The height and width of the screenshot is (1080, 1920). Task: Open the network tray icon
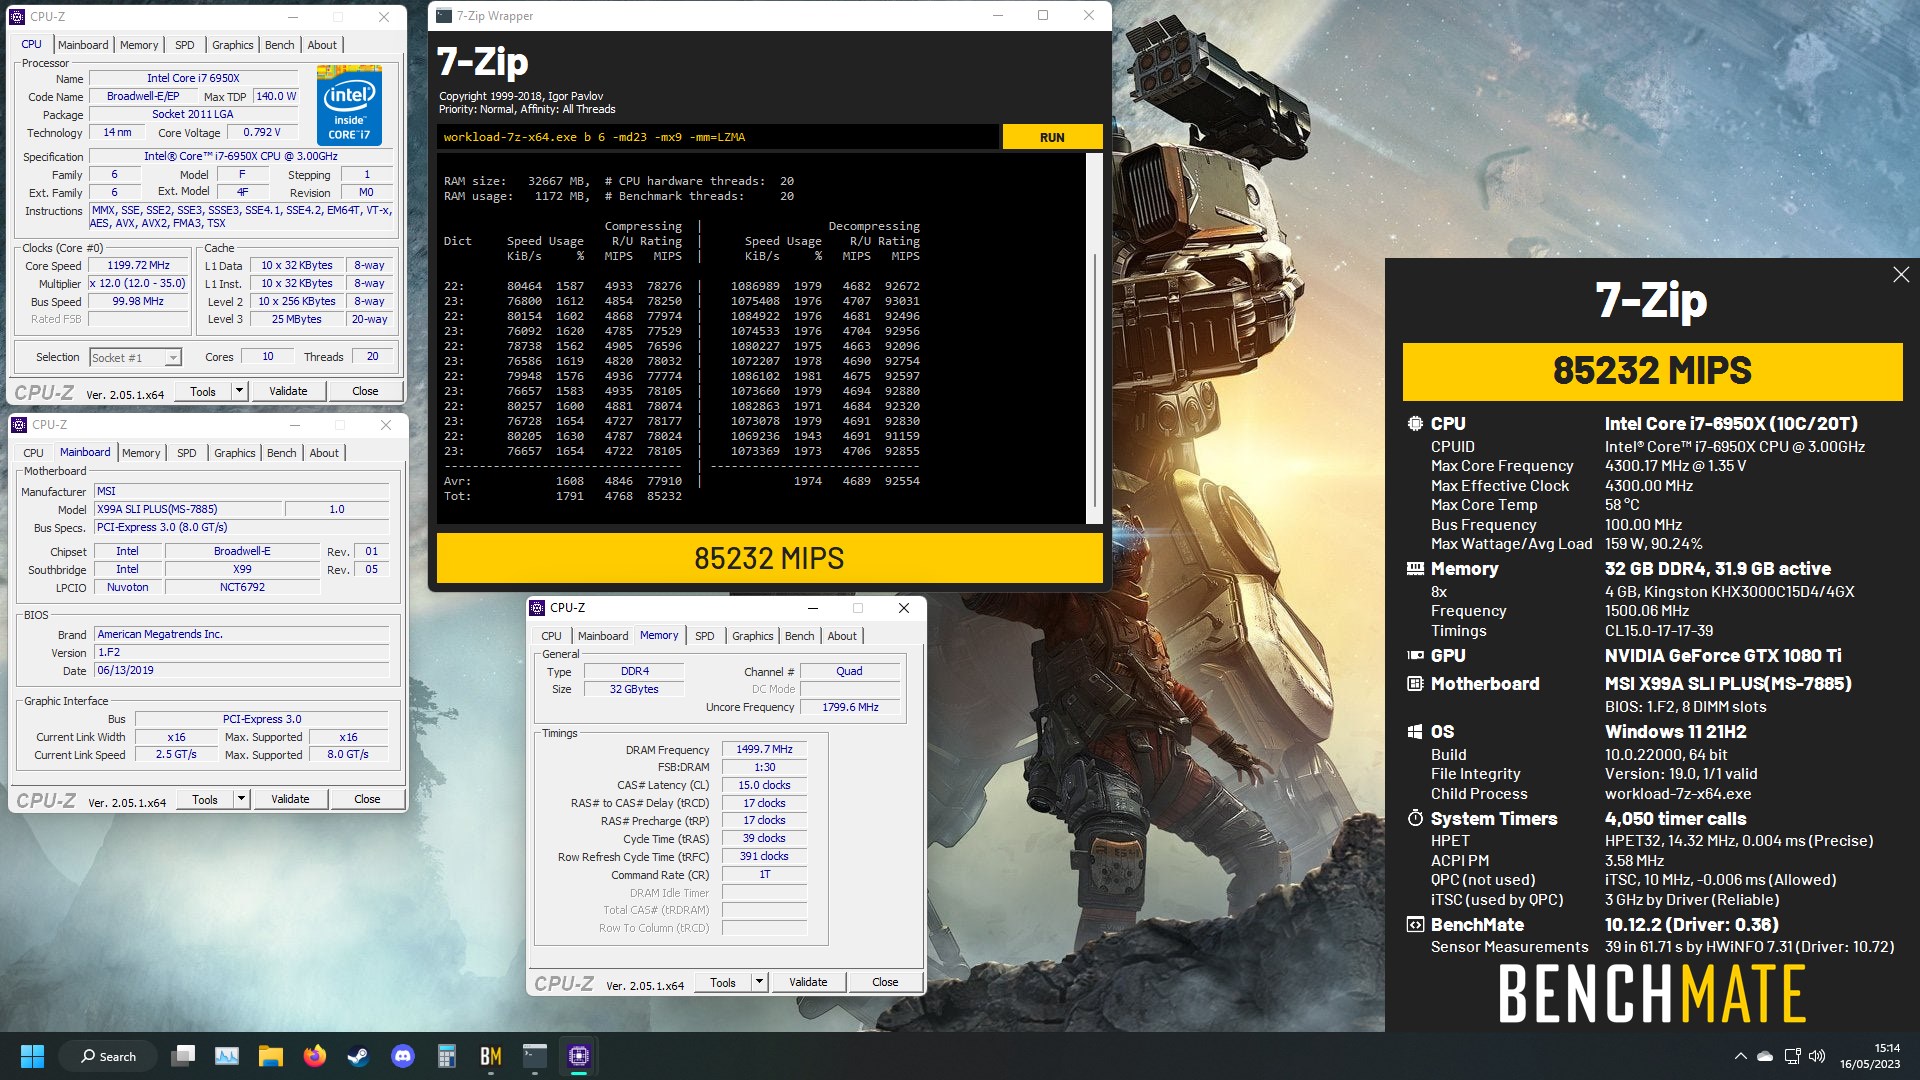click(1792, 1056)
